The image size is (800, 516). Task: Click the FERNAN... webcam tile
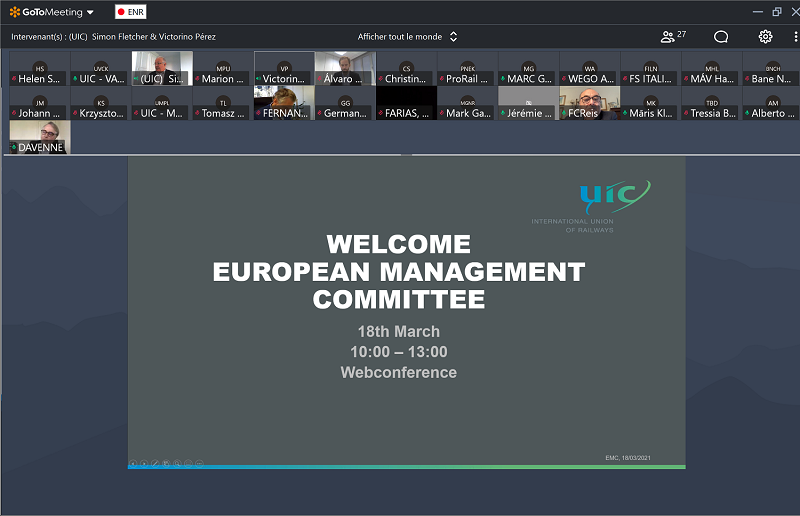[284, 103]
